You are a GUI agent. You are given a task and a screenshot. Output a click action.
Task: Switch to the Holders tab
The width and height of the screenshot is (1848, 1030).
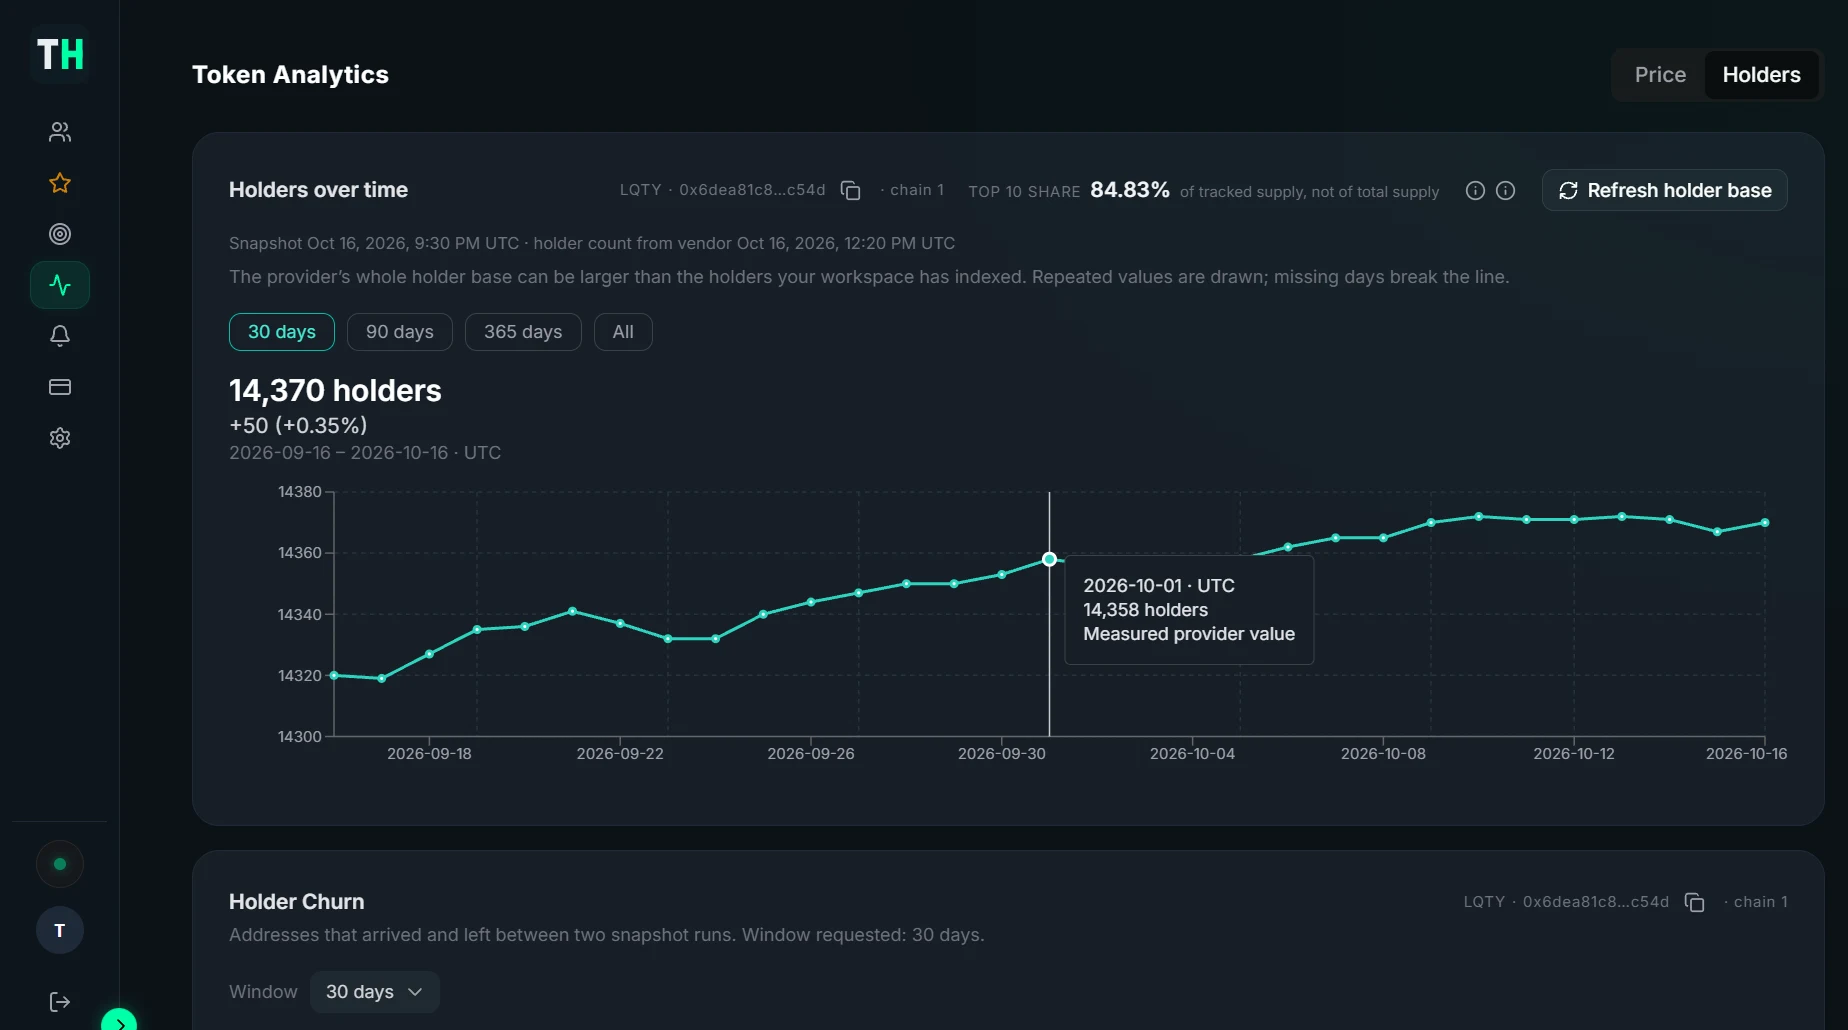click(x=1761, y=75)
